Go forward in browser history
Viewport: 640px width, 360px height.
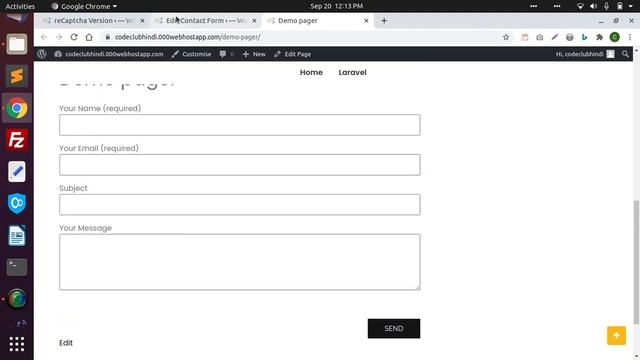(x=59, y=37)
